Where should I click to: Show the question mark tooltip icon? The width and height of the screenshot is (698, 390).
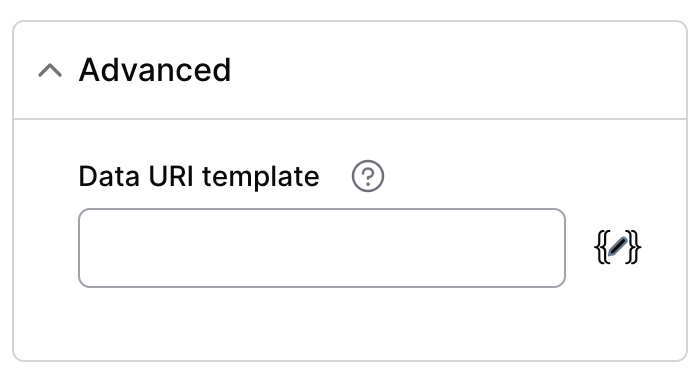click(x=368, y=176)
